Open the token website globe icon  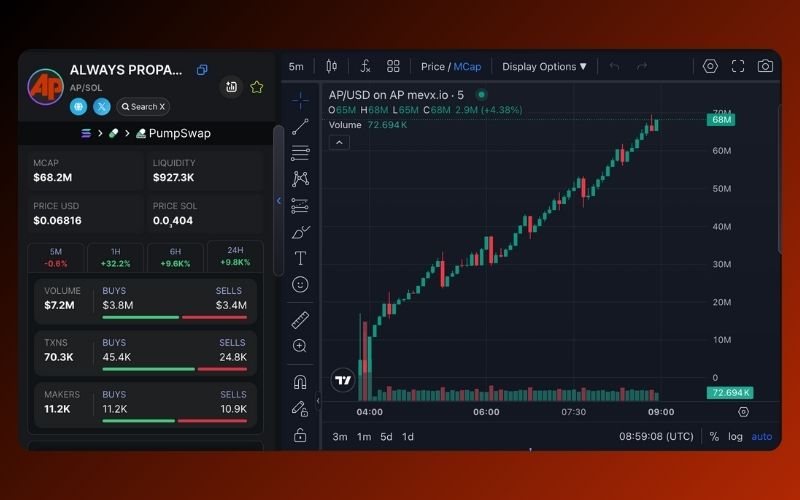pos(79,107)
